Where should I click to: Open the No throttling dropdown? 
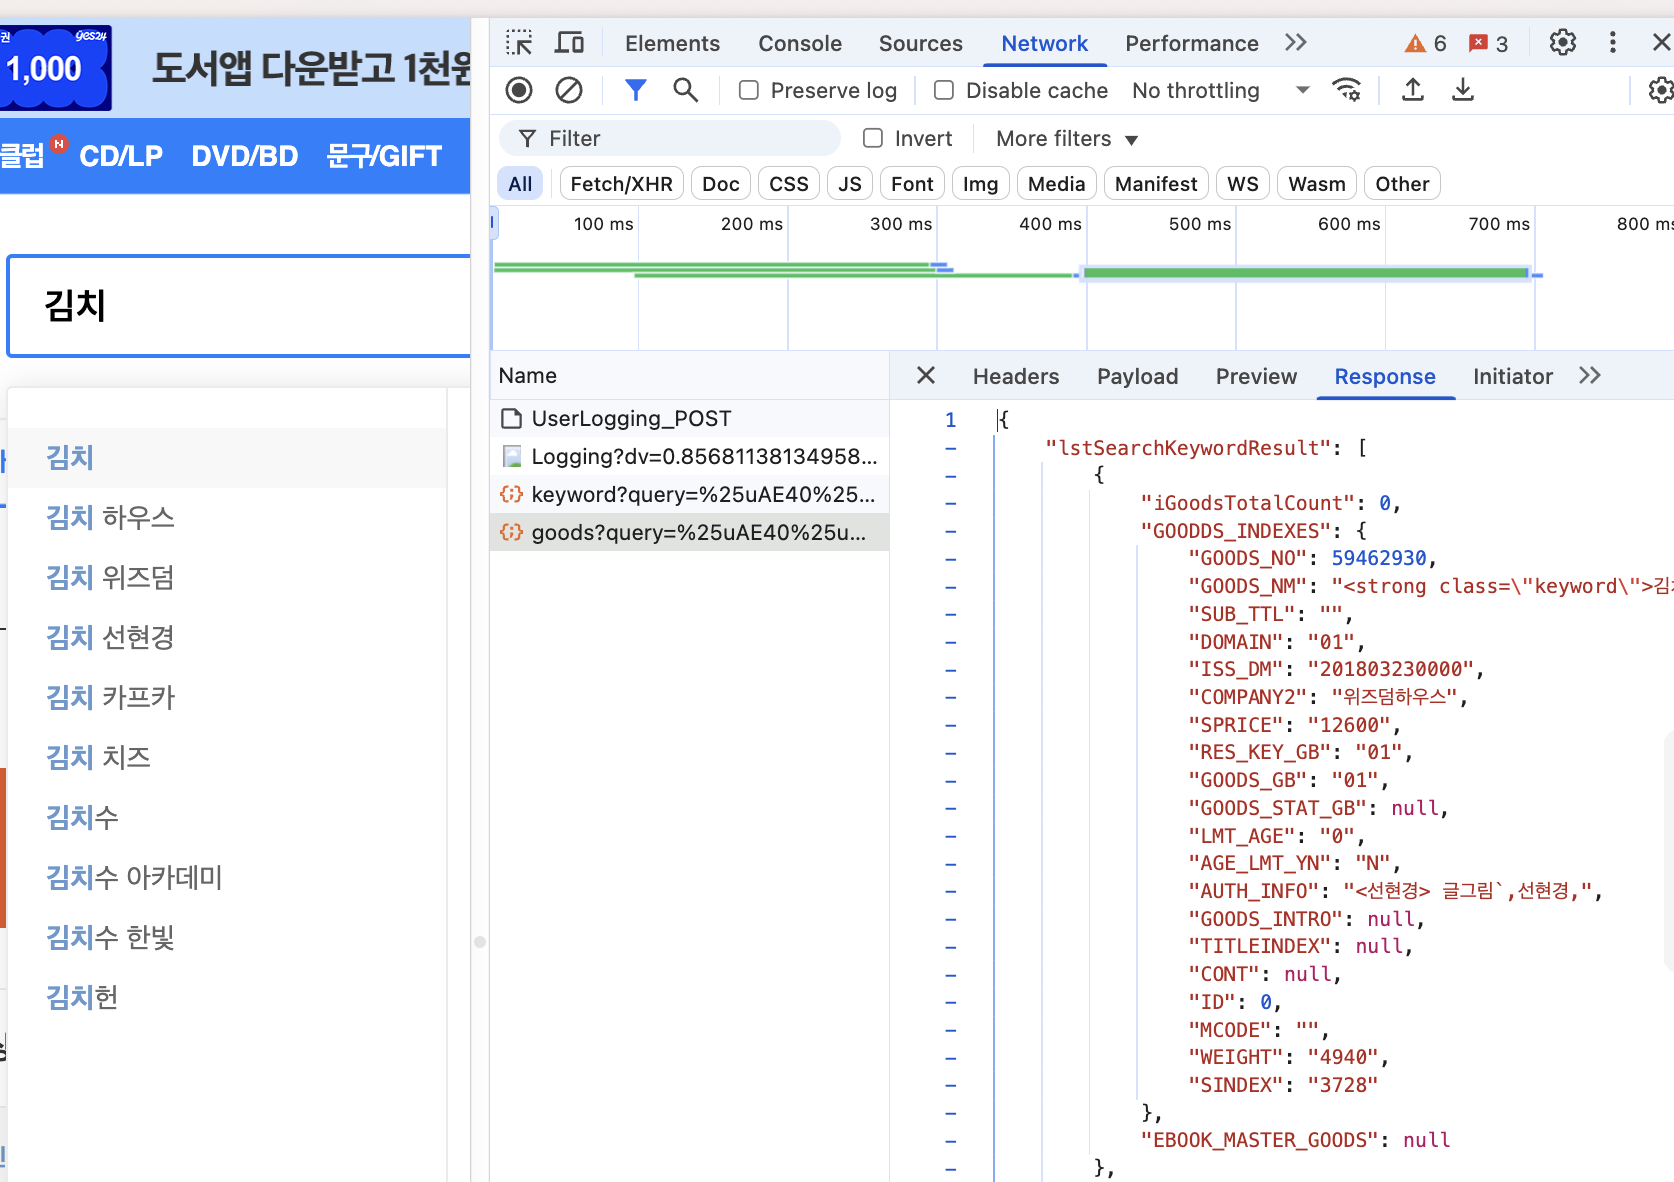tap(1220, 90)
